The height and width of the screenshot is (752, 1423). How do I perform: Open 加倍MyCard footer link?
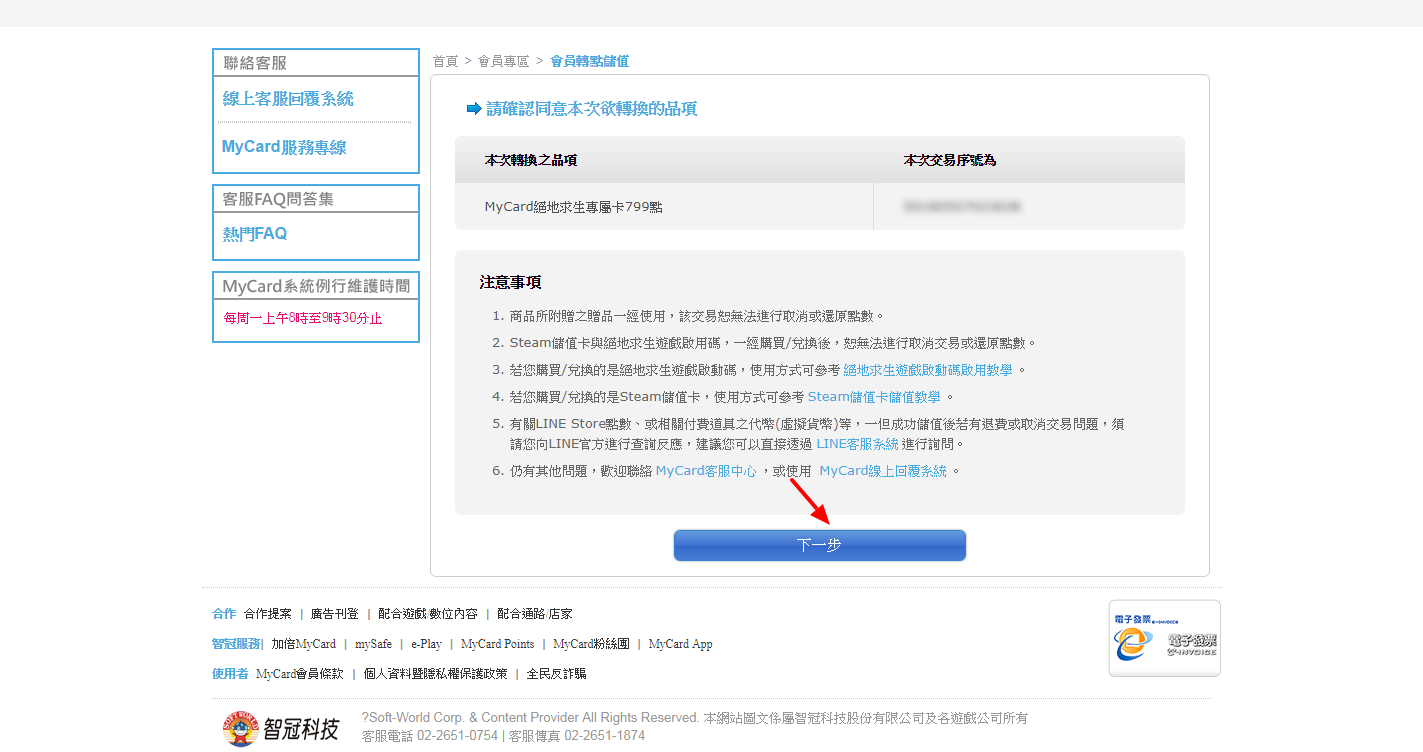coord(304,644)
